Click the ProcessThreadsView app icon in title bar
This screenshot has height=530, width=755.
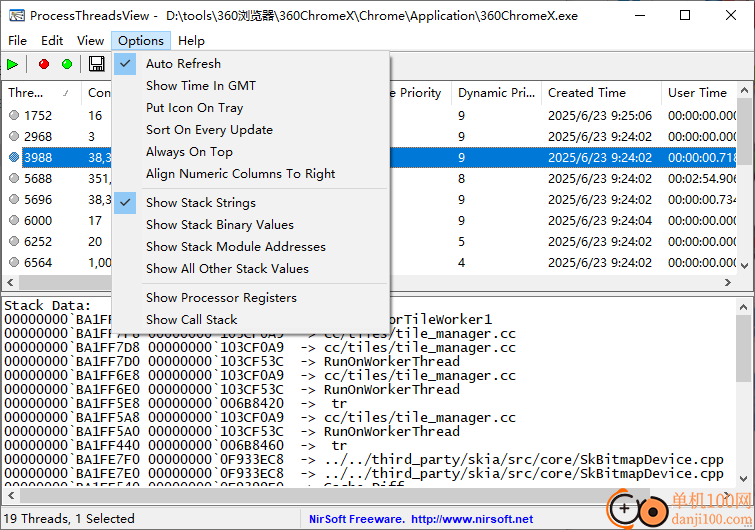pos(17,15)
